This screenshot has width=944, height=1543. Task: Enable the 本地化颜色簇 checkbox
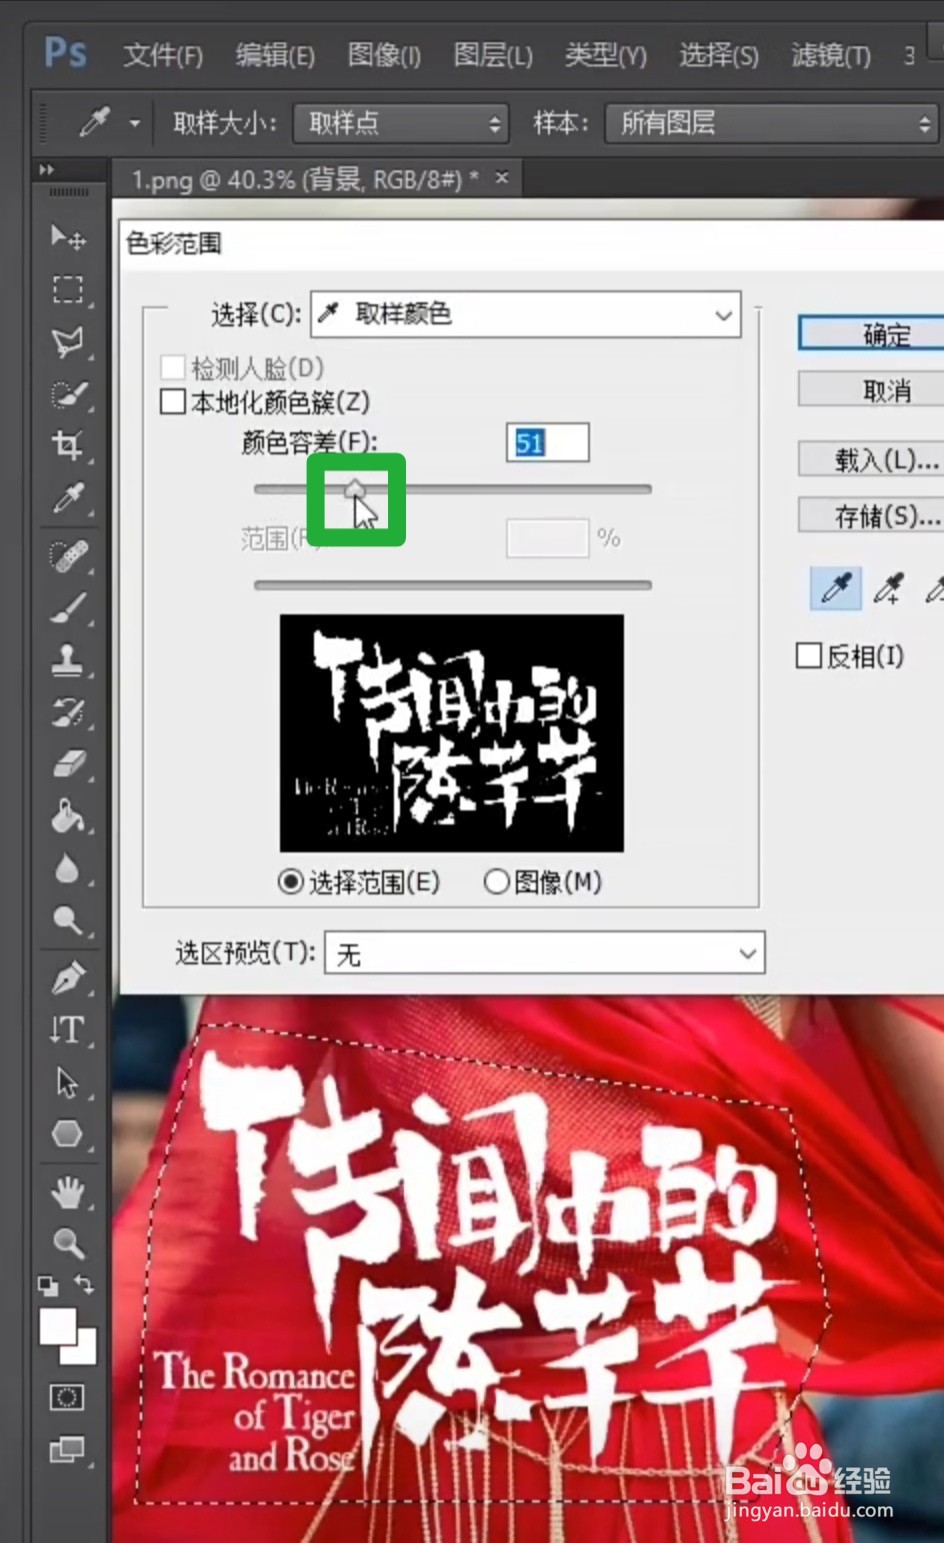click(x=173, y=402)
